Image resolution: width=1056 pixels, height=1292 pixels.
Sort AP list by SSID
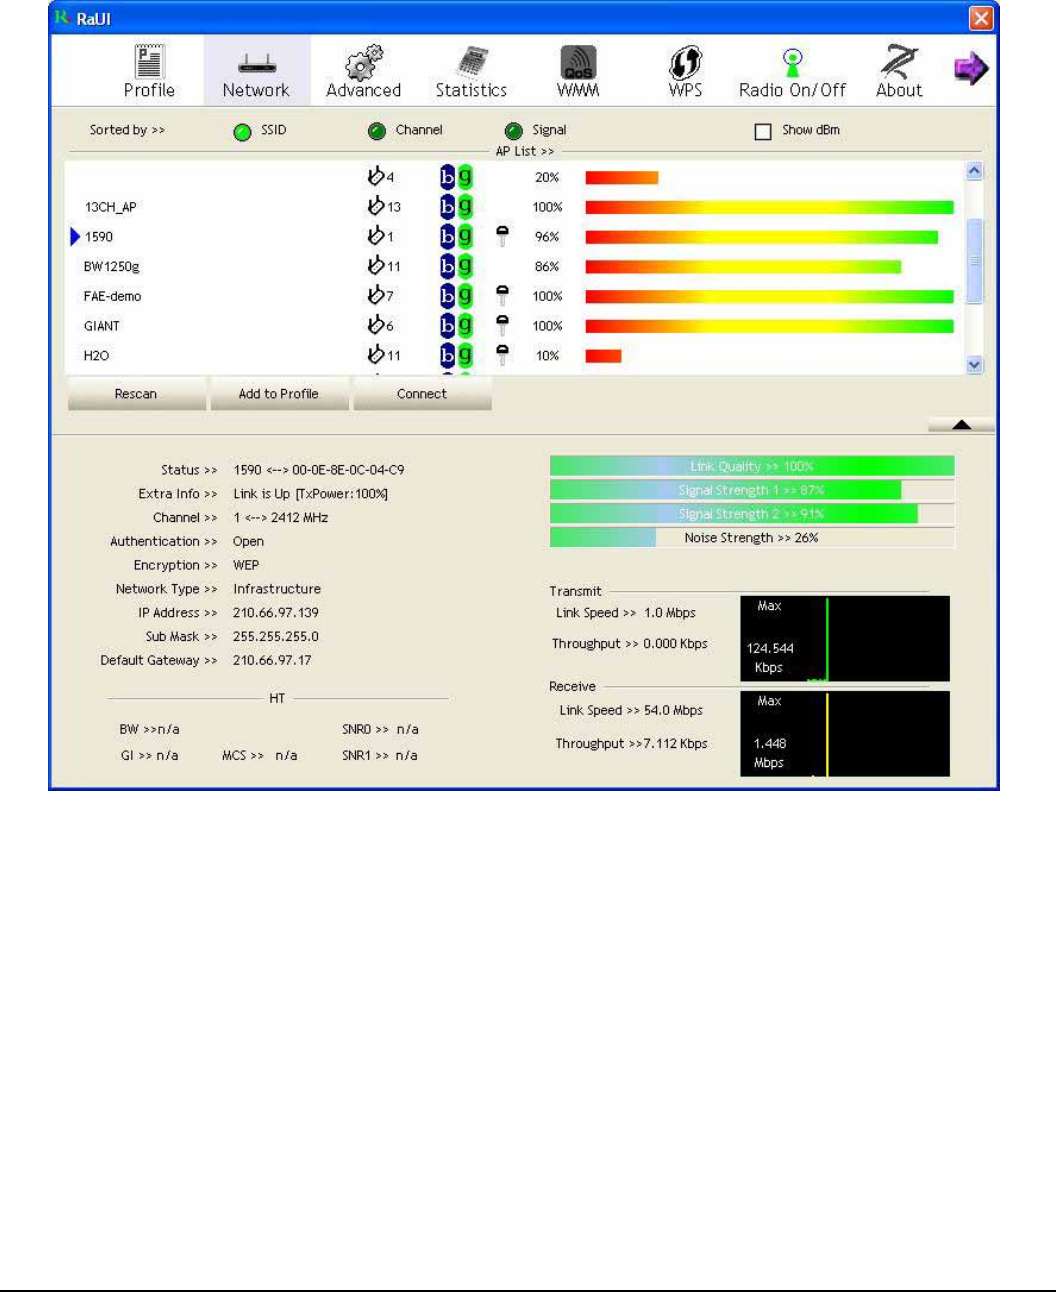tap(242, 132)
